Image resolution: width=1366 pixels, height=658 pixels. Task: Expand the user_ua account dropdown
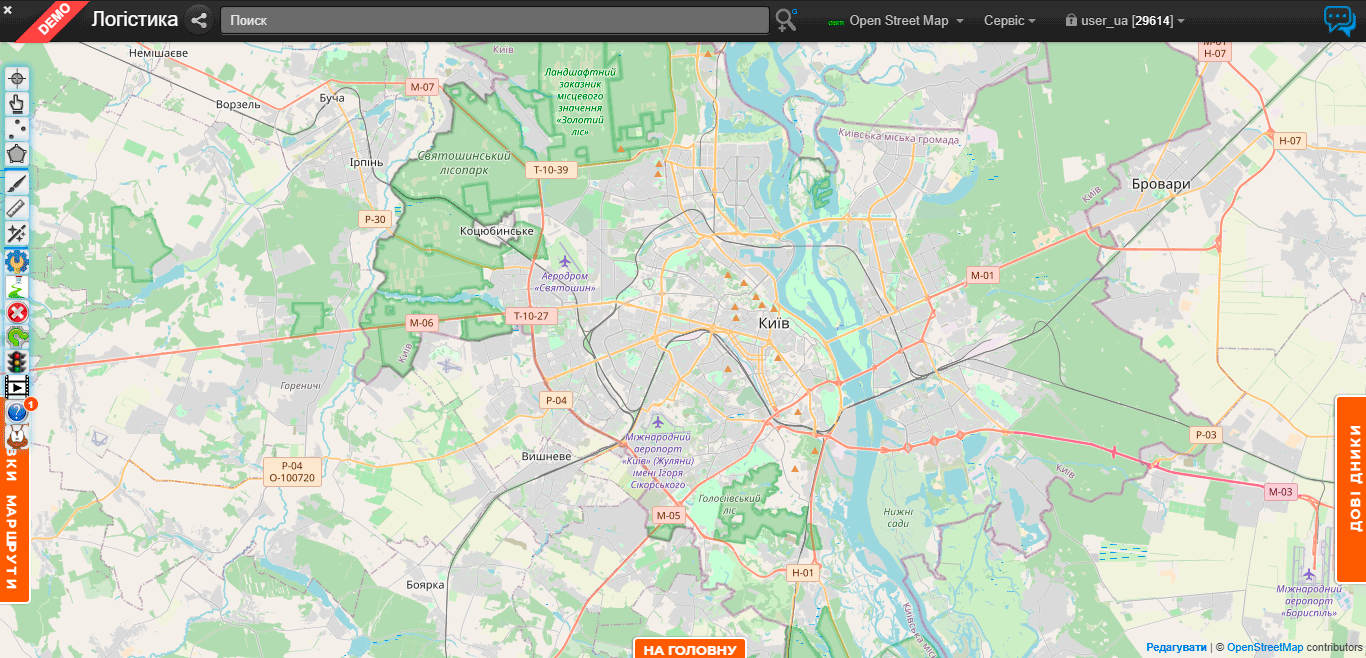pyautogui.click(x=1125, y=21)
